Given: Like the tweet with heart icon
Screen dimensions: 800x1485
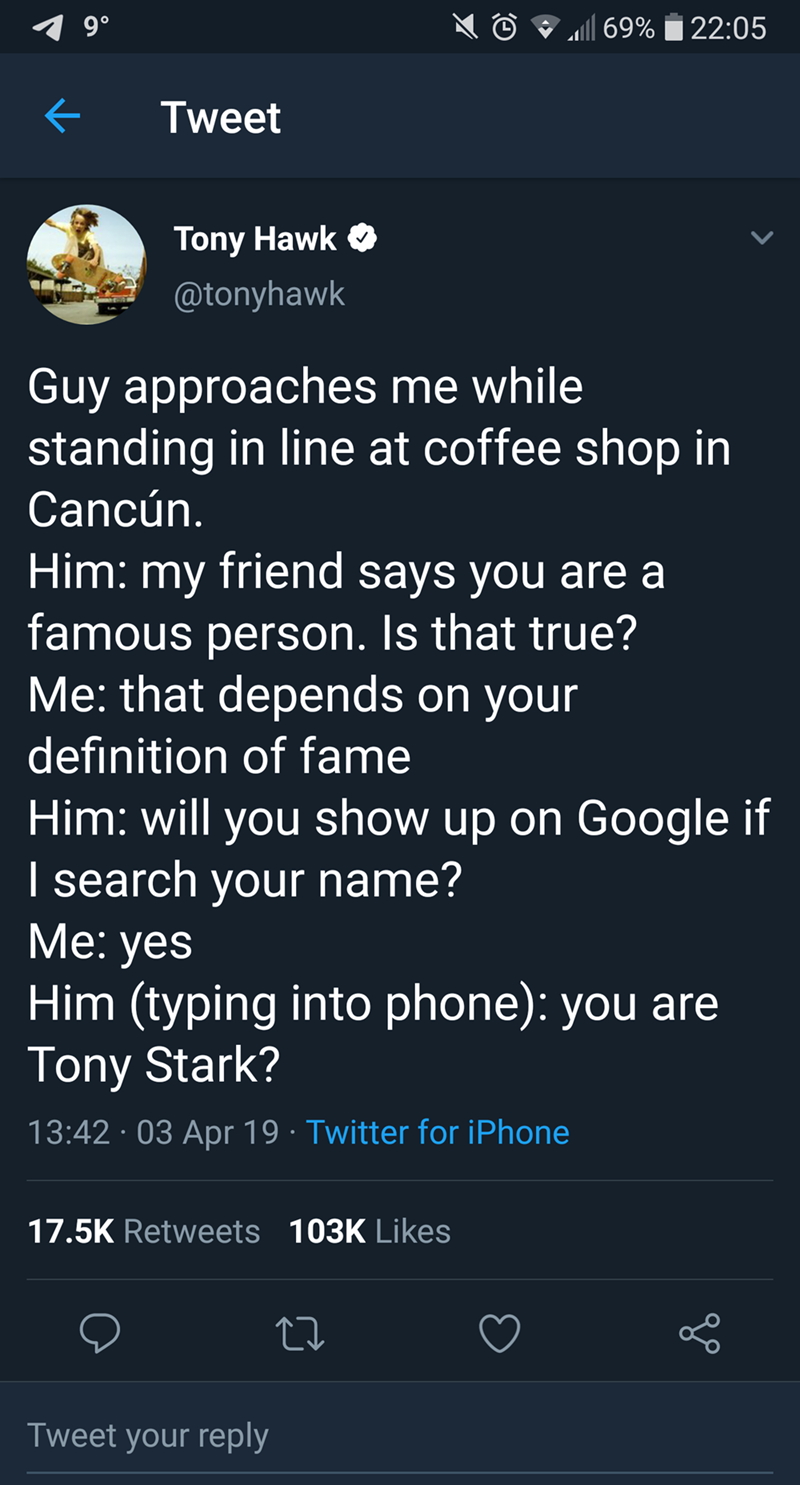Looking at the screenshot, I should tap(500, 1332).
